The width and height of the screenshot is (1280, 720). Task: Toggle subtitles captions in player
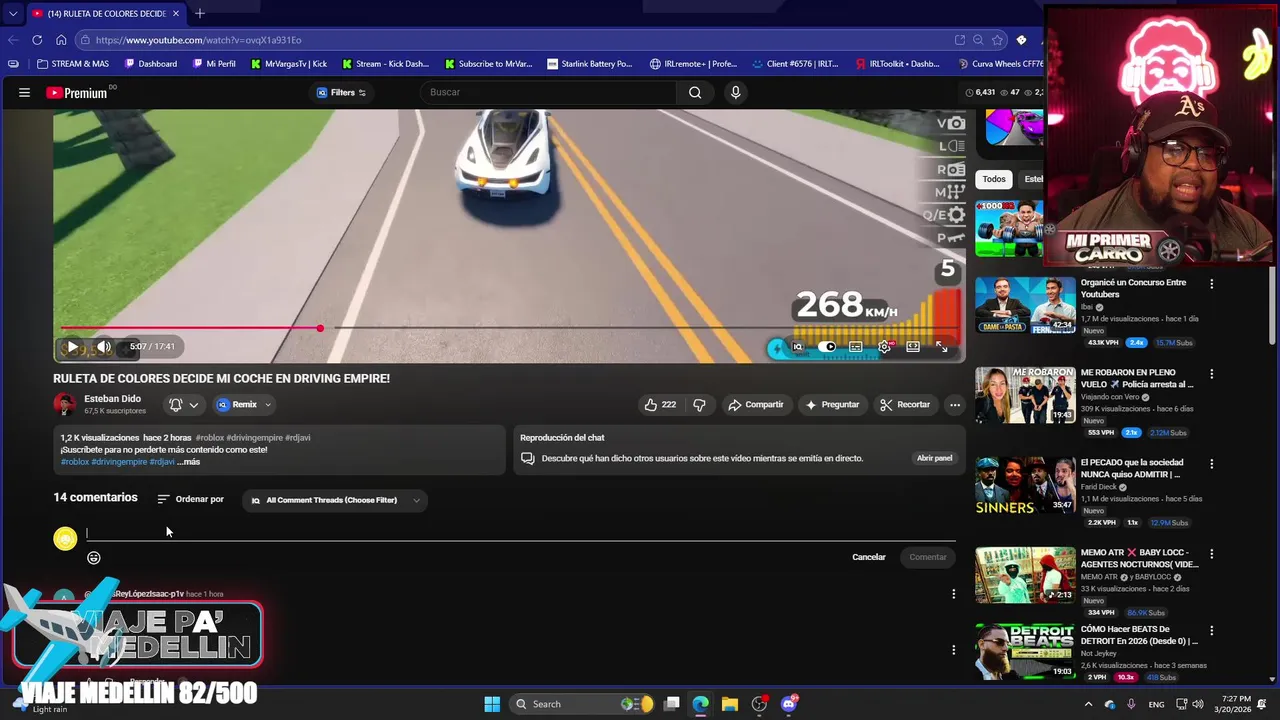pyautogui.click(x=856, y=347)
